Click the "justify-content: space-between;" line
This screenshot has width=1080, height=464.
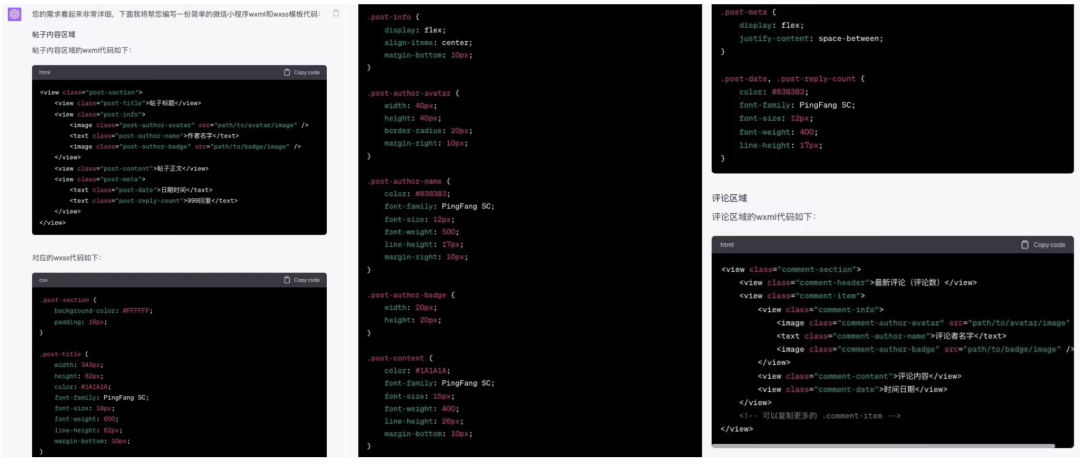click(811, 39)
